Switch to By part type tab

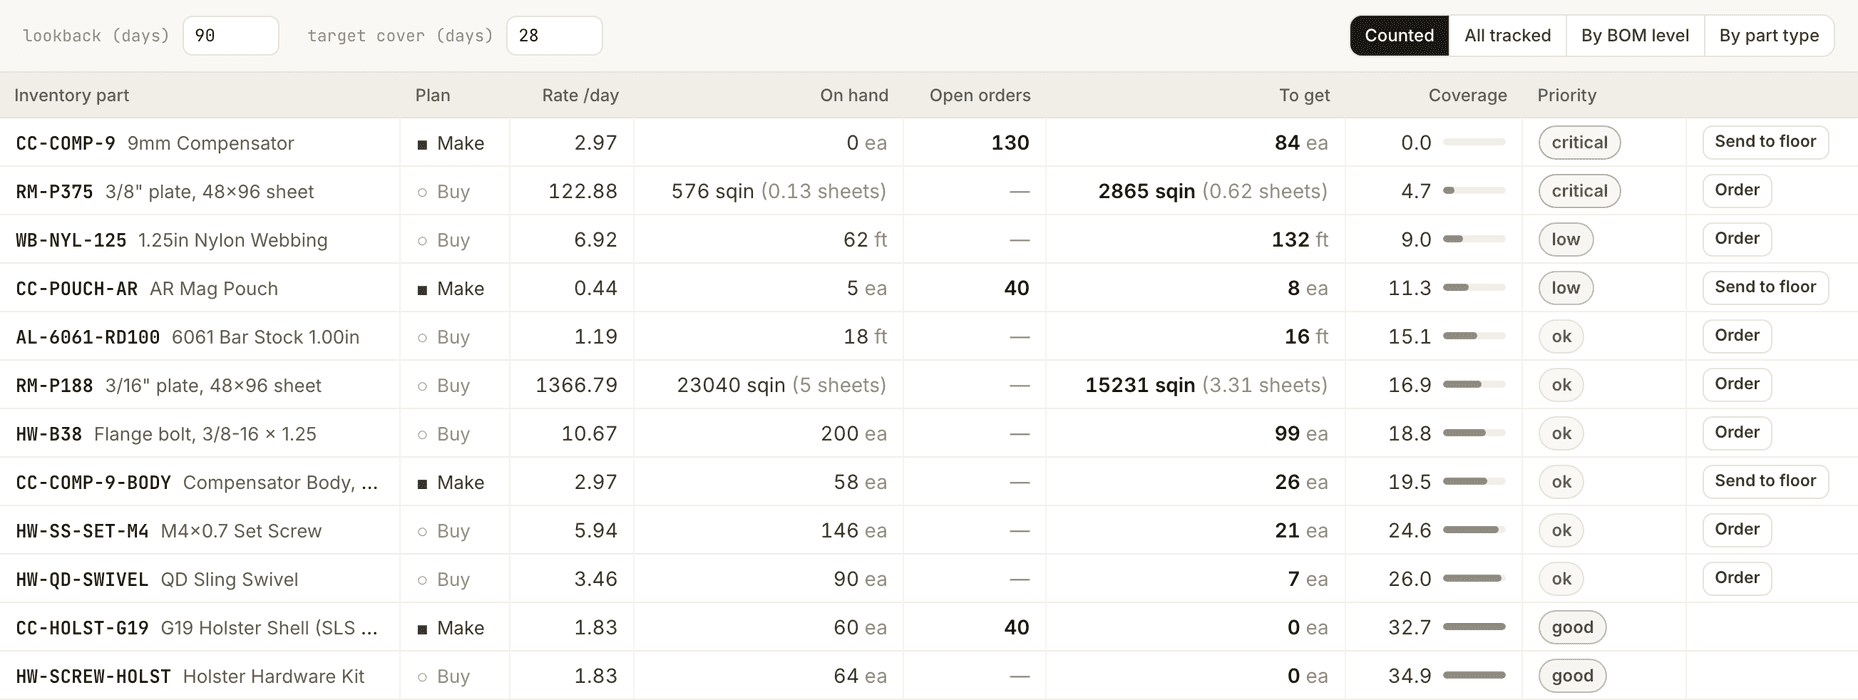1769,36
